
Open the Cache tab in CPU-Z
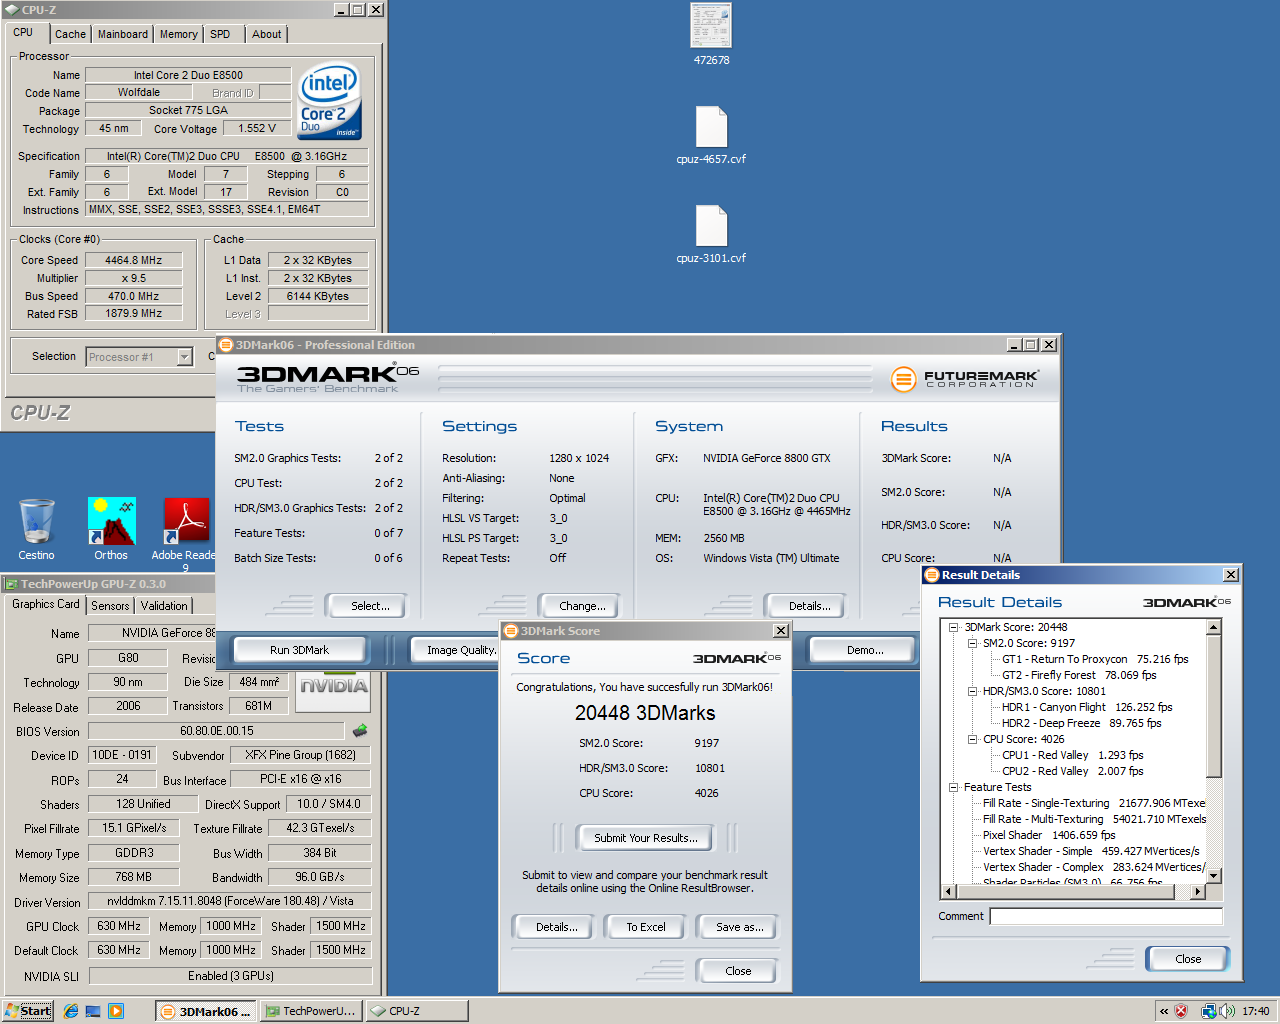(x=70, y=34)
